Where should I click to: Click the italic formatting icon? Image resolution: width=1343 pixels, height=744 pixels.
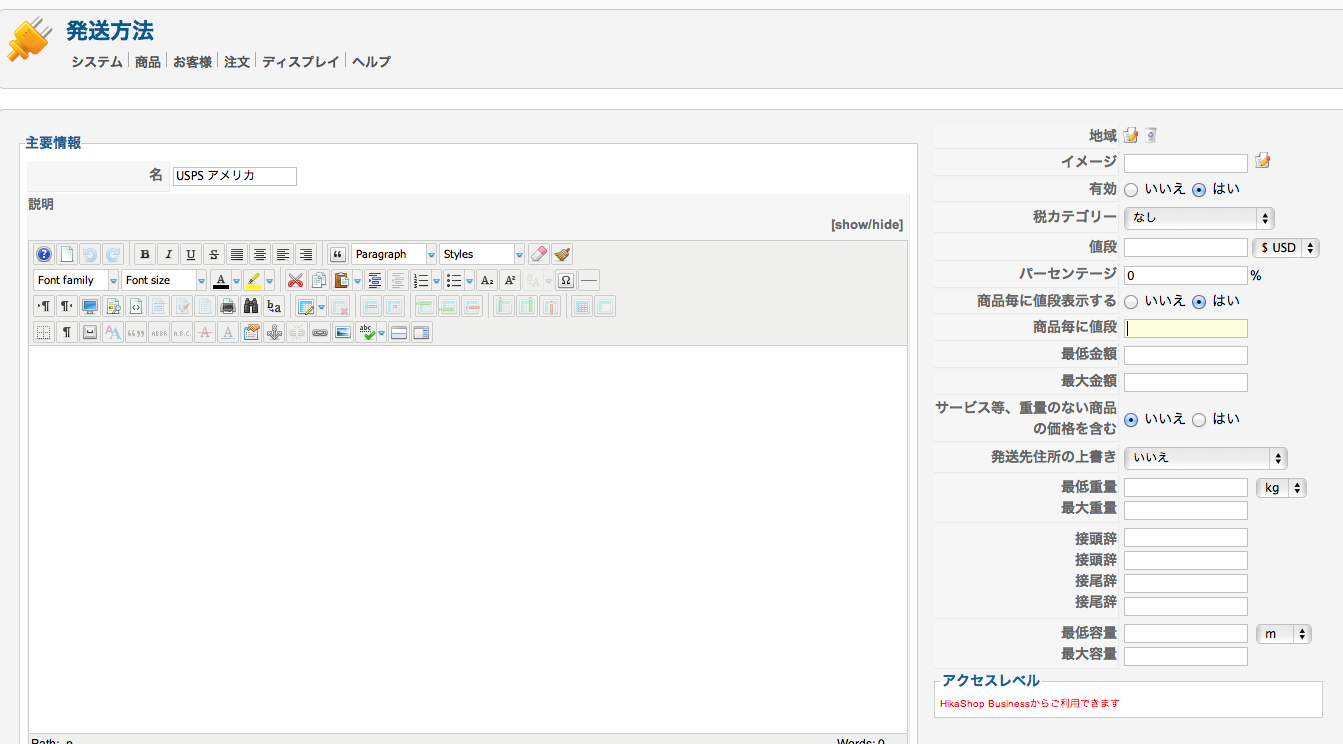[168, 254]
